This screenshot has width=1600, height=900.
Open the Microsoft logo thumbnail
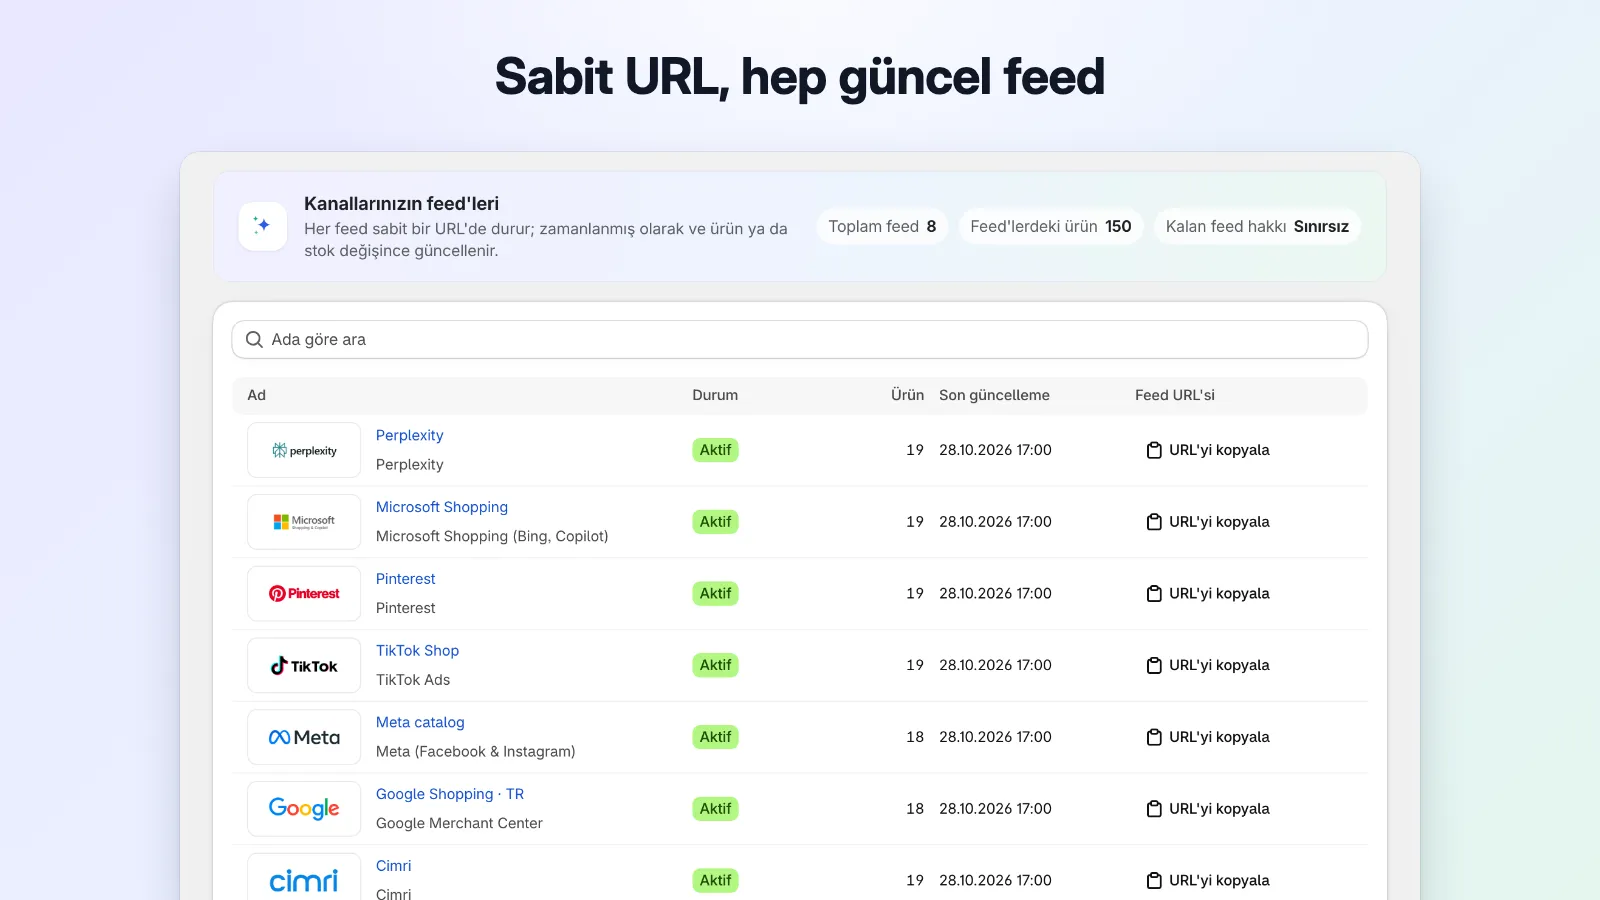304,522
